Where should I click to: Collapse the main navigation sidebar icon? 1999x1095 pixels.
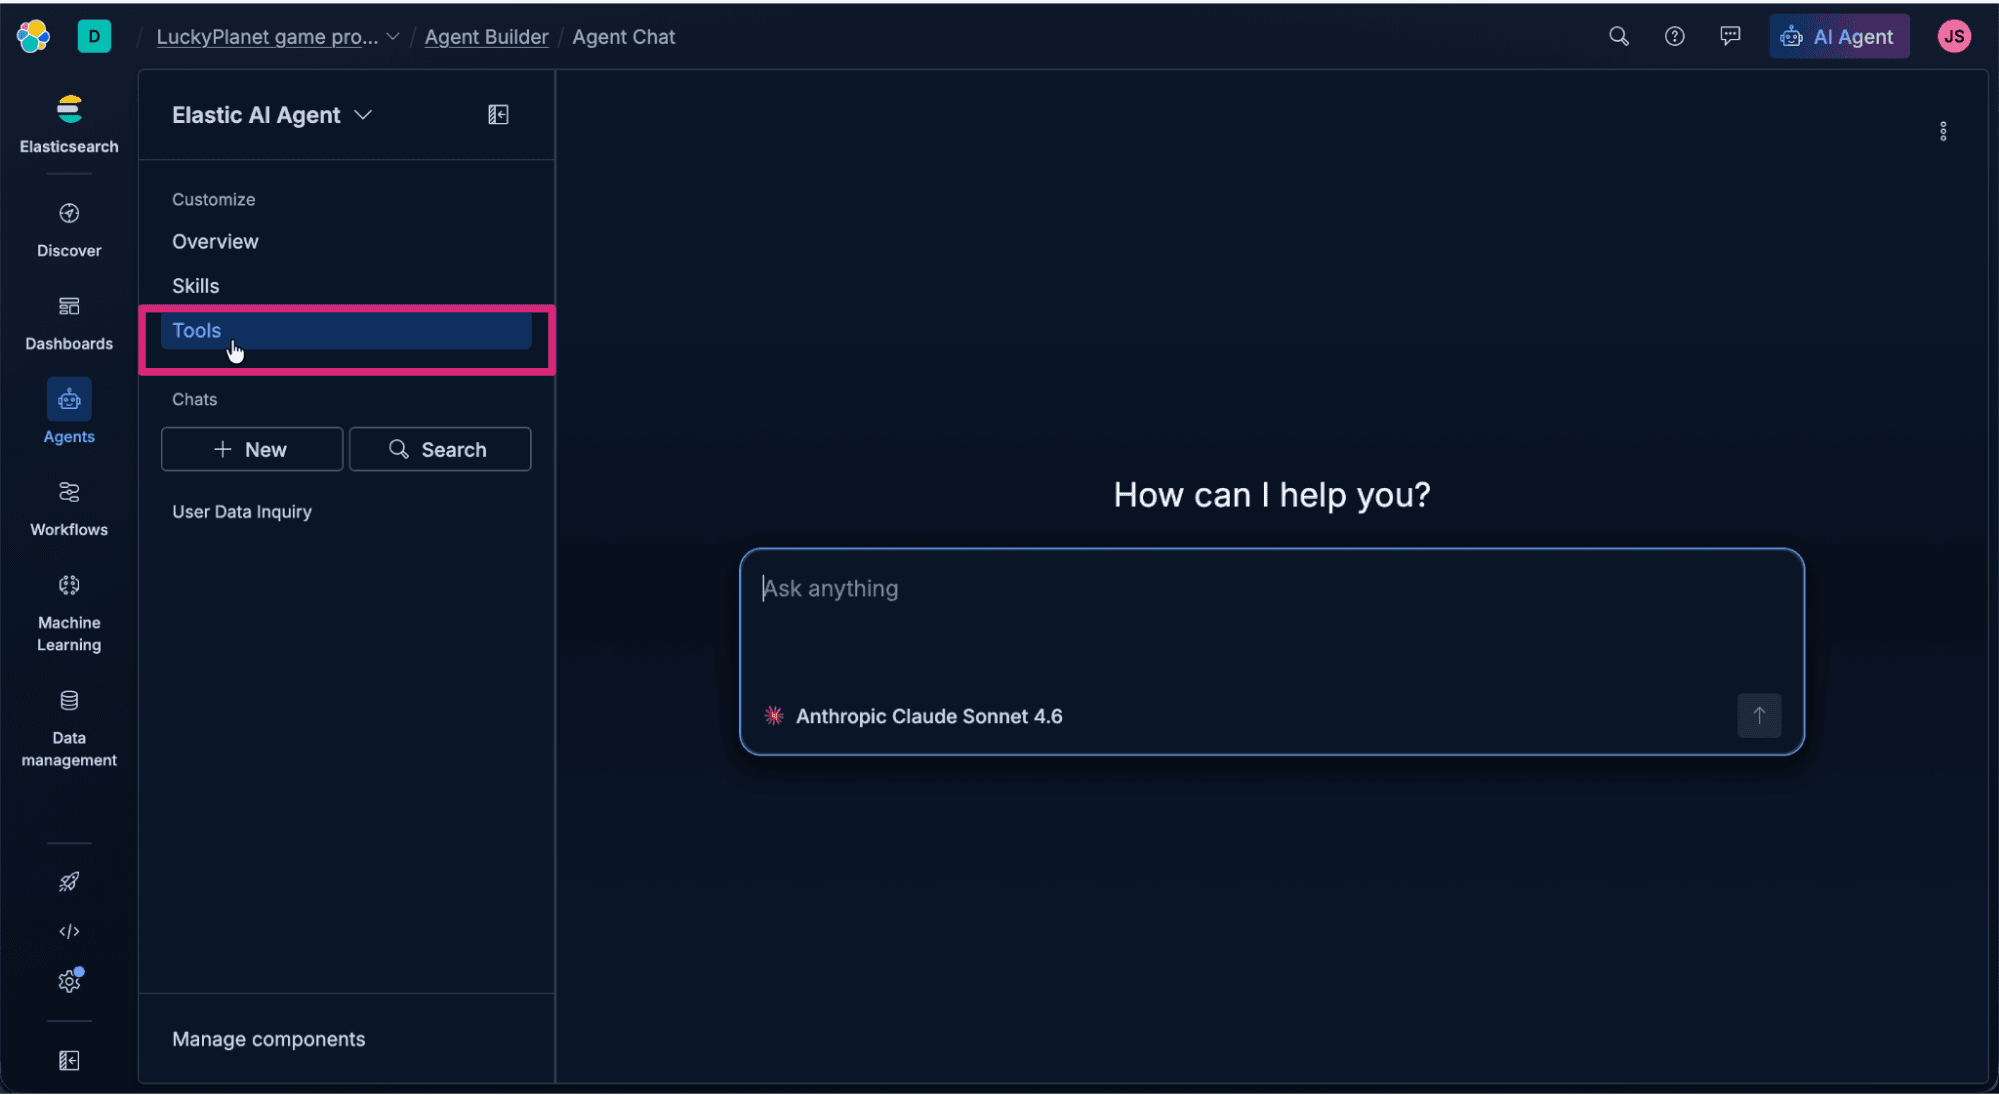coord(69,1061)
